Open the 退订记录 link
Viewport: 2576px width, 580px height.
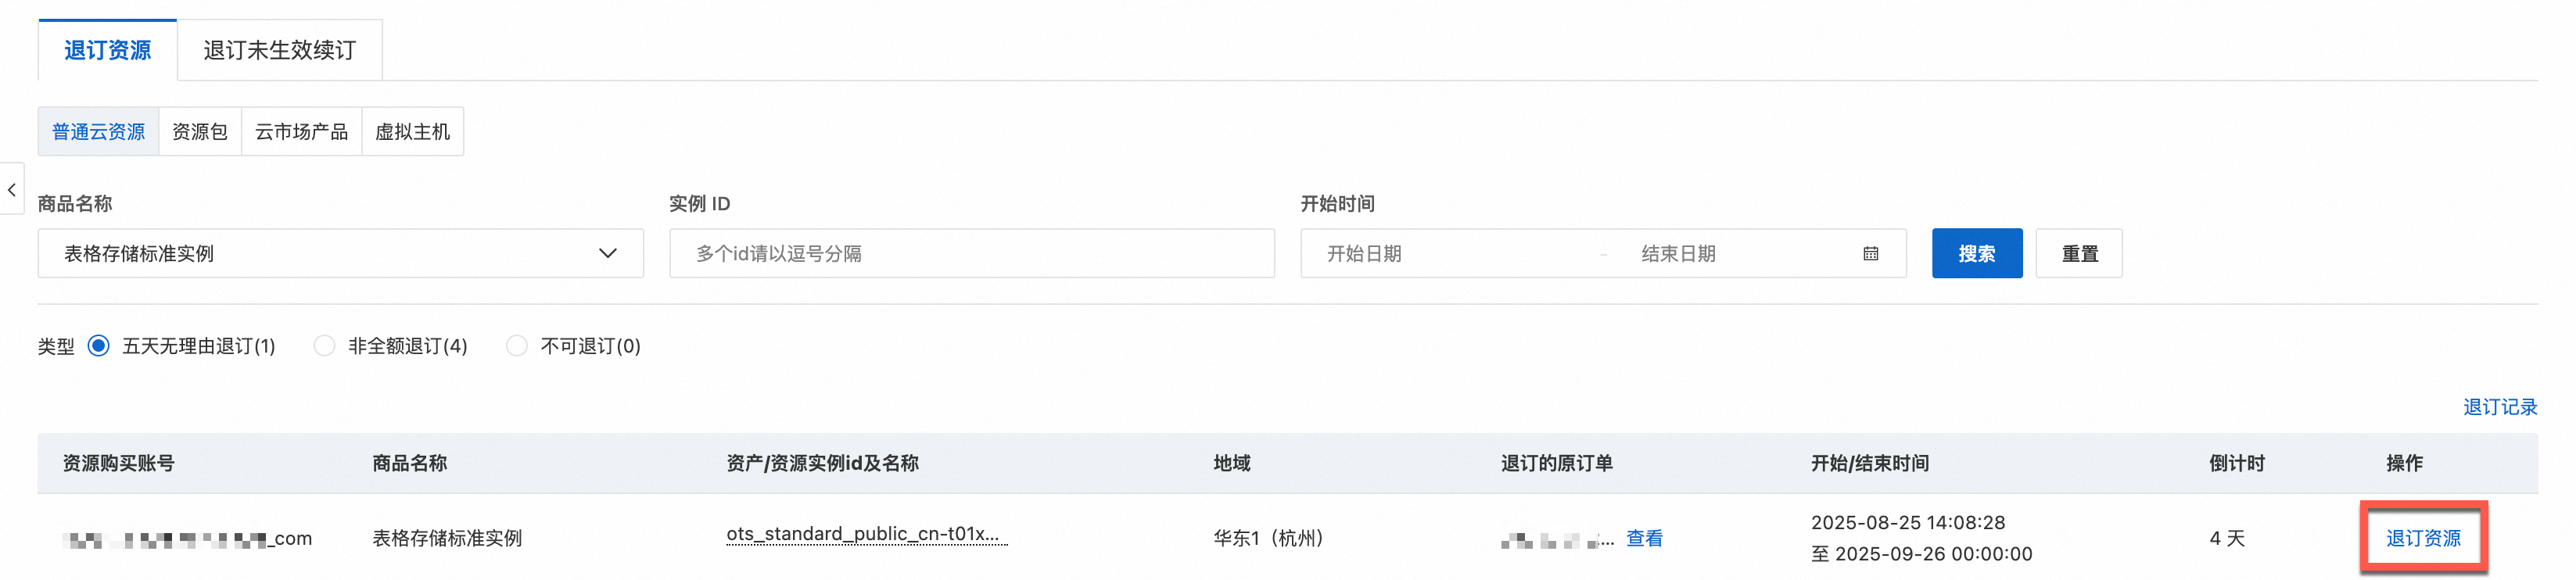pos(2499,407)
